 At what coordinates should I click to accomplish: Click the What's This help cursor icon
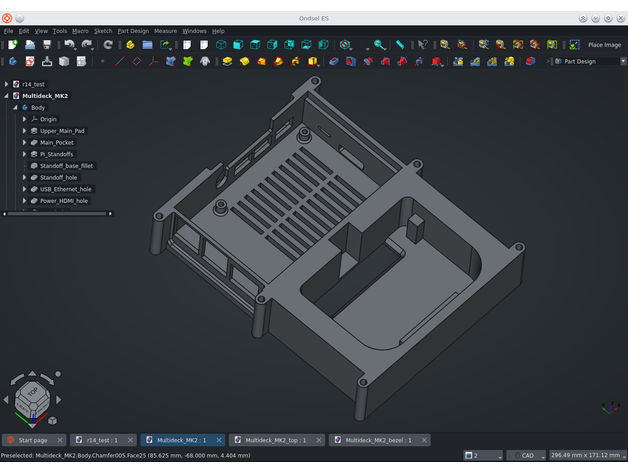pos(423,45)
